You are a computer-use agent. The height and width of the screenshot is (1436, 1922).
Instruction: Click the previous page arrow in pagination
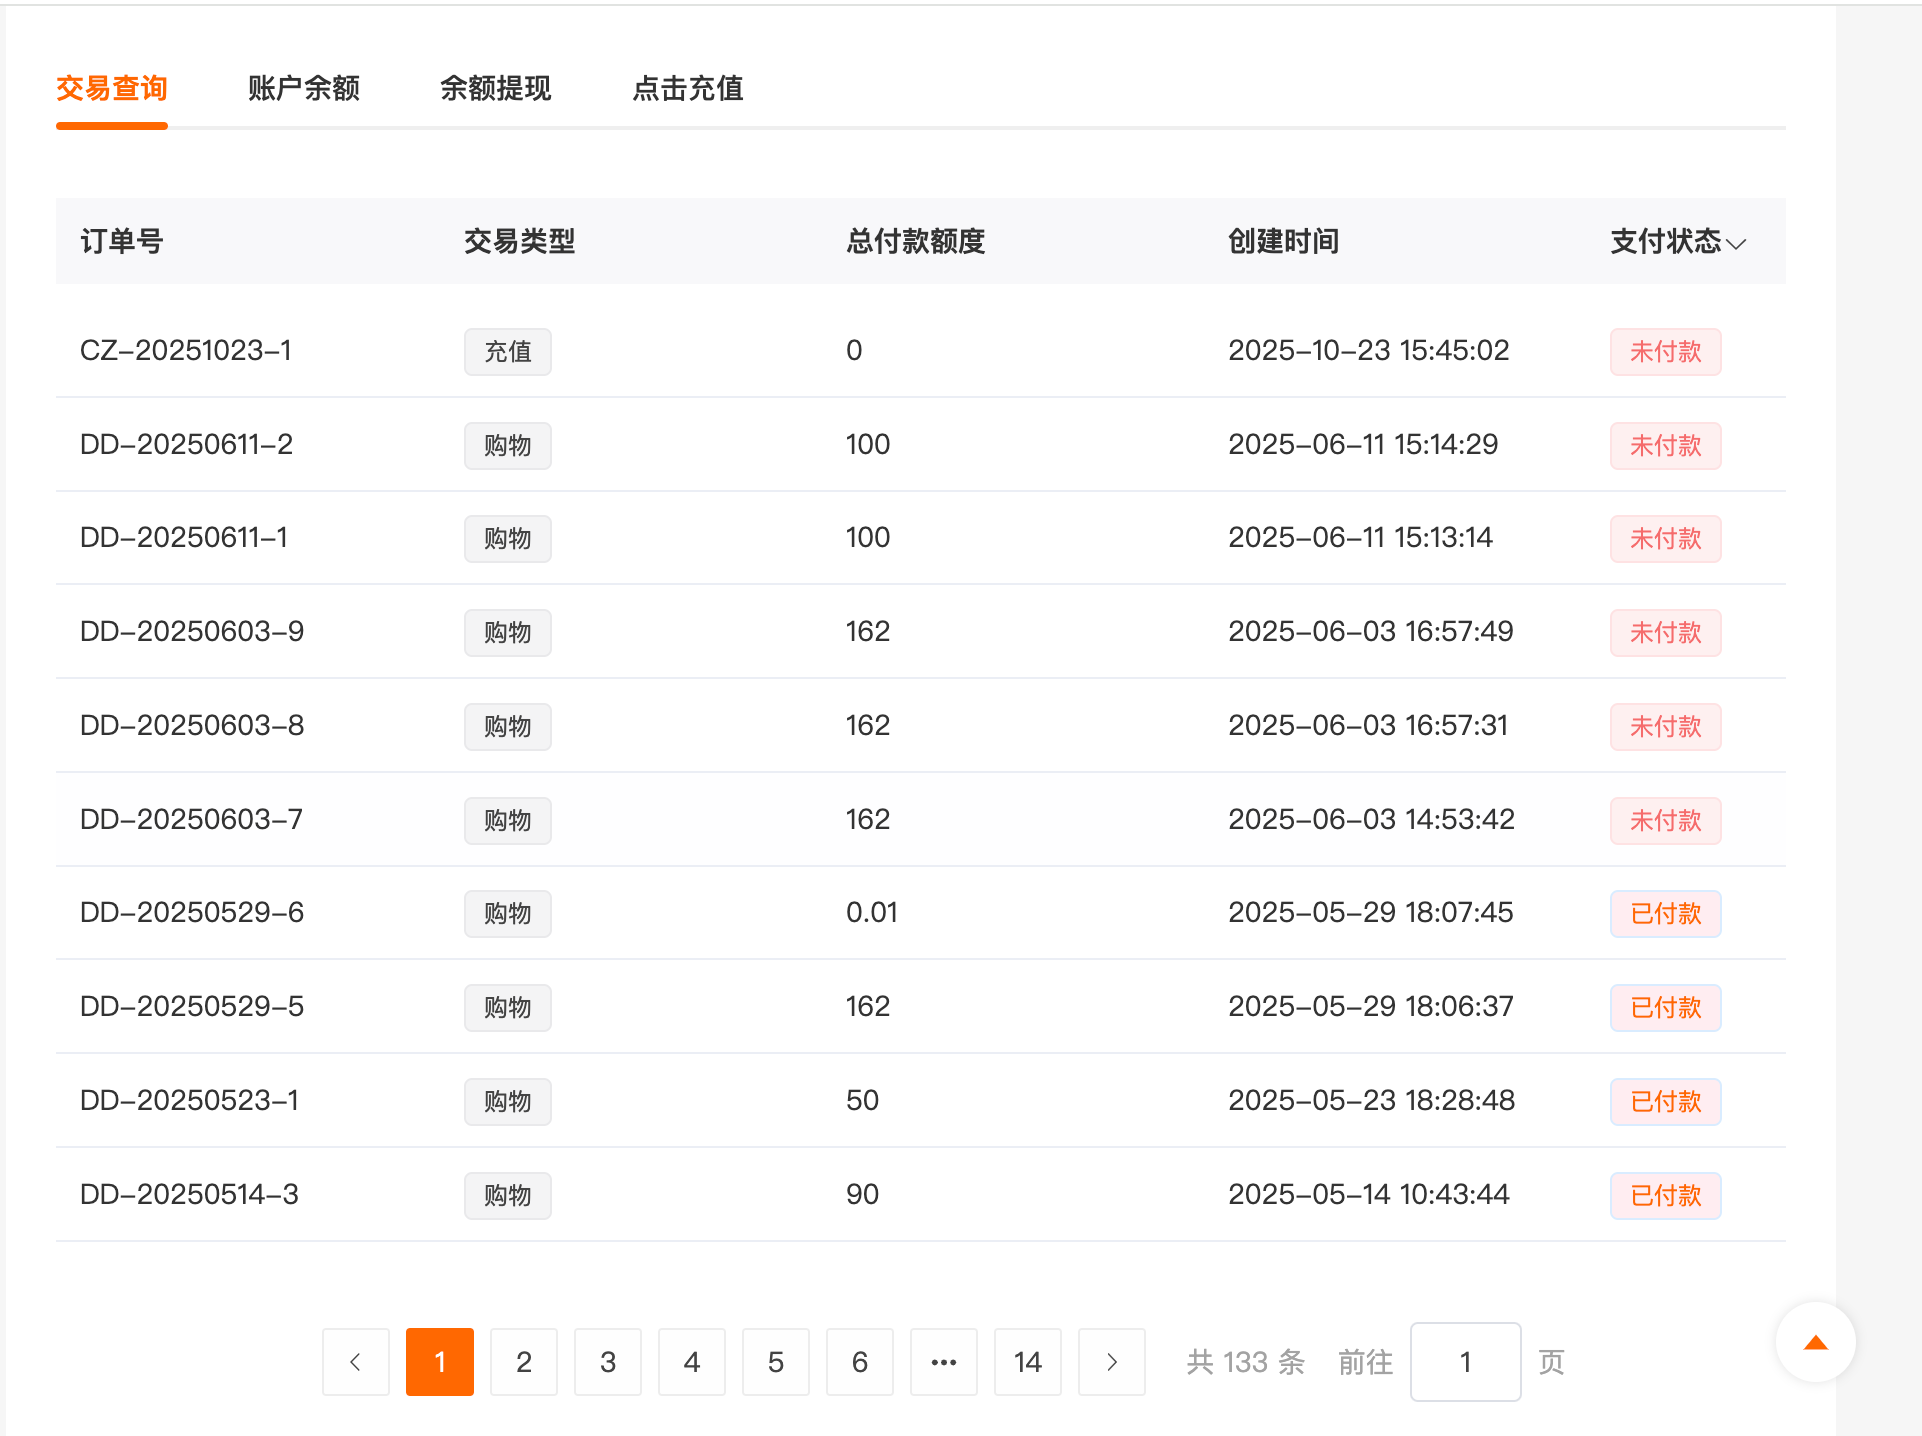[x=355, y=1361]
